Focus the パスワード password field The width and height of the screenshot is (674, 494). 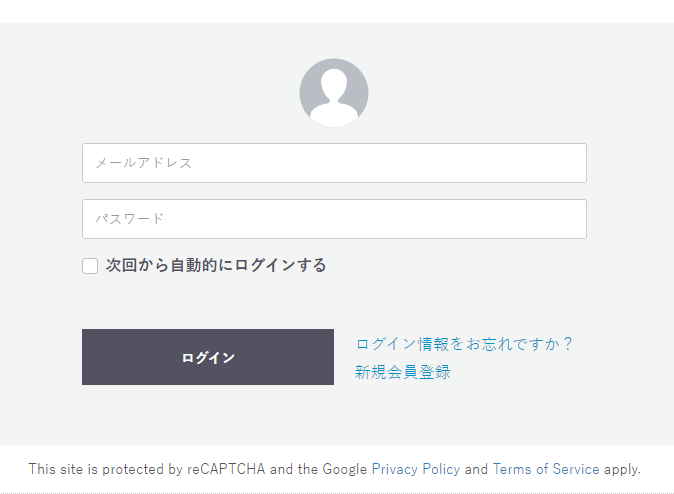pos(334,219)
